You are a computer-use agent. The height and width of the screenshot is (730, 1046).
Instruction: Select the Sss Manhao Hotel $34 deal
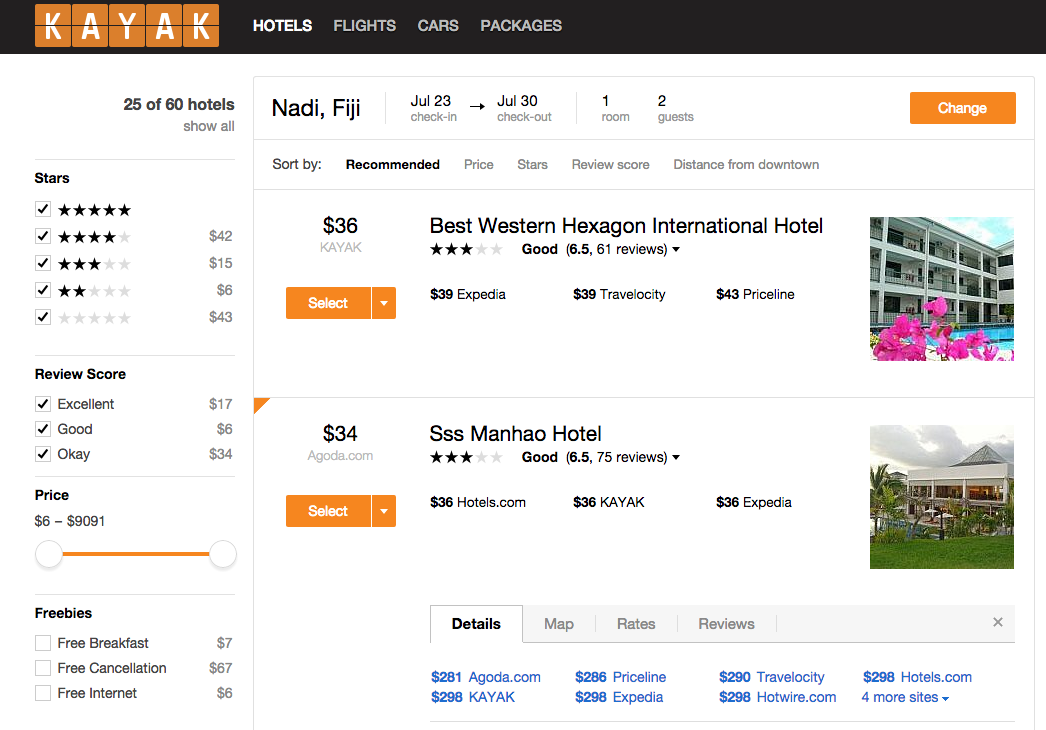(328, 511)
